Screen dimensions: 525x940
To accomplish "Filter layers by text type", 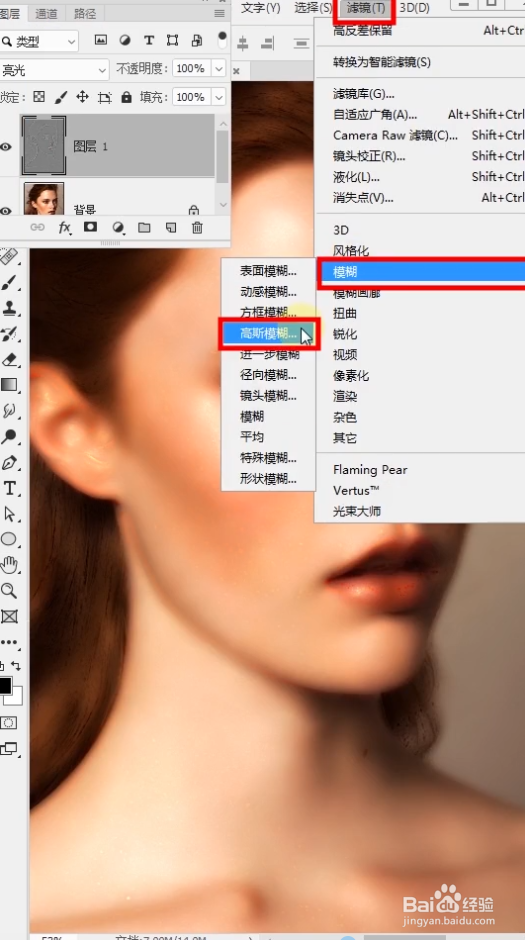I will pos(149,40).
